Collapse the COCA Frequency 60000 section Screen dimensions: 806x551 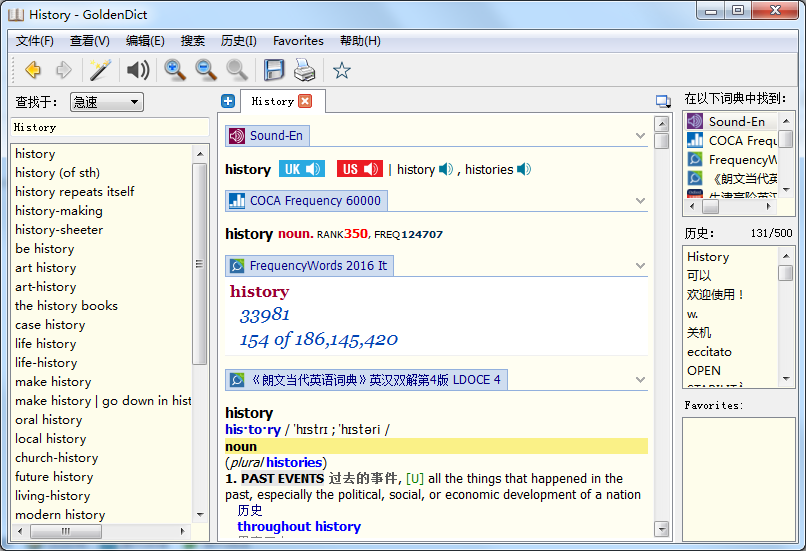(x=640, y=201)
